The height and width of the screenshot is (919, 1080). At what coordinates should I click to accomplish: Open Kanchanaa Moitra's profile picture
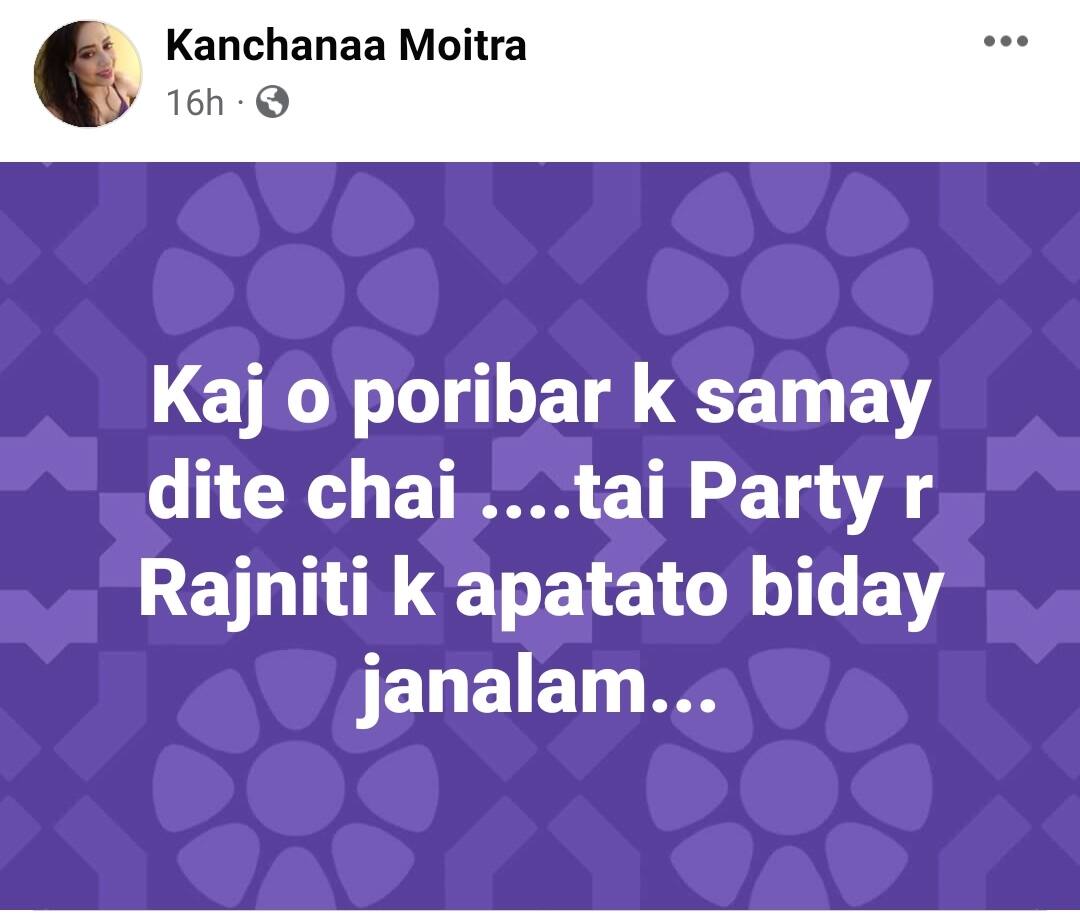coord(87,74)
